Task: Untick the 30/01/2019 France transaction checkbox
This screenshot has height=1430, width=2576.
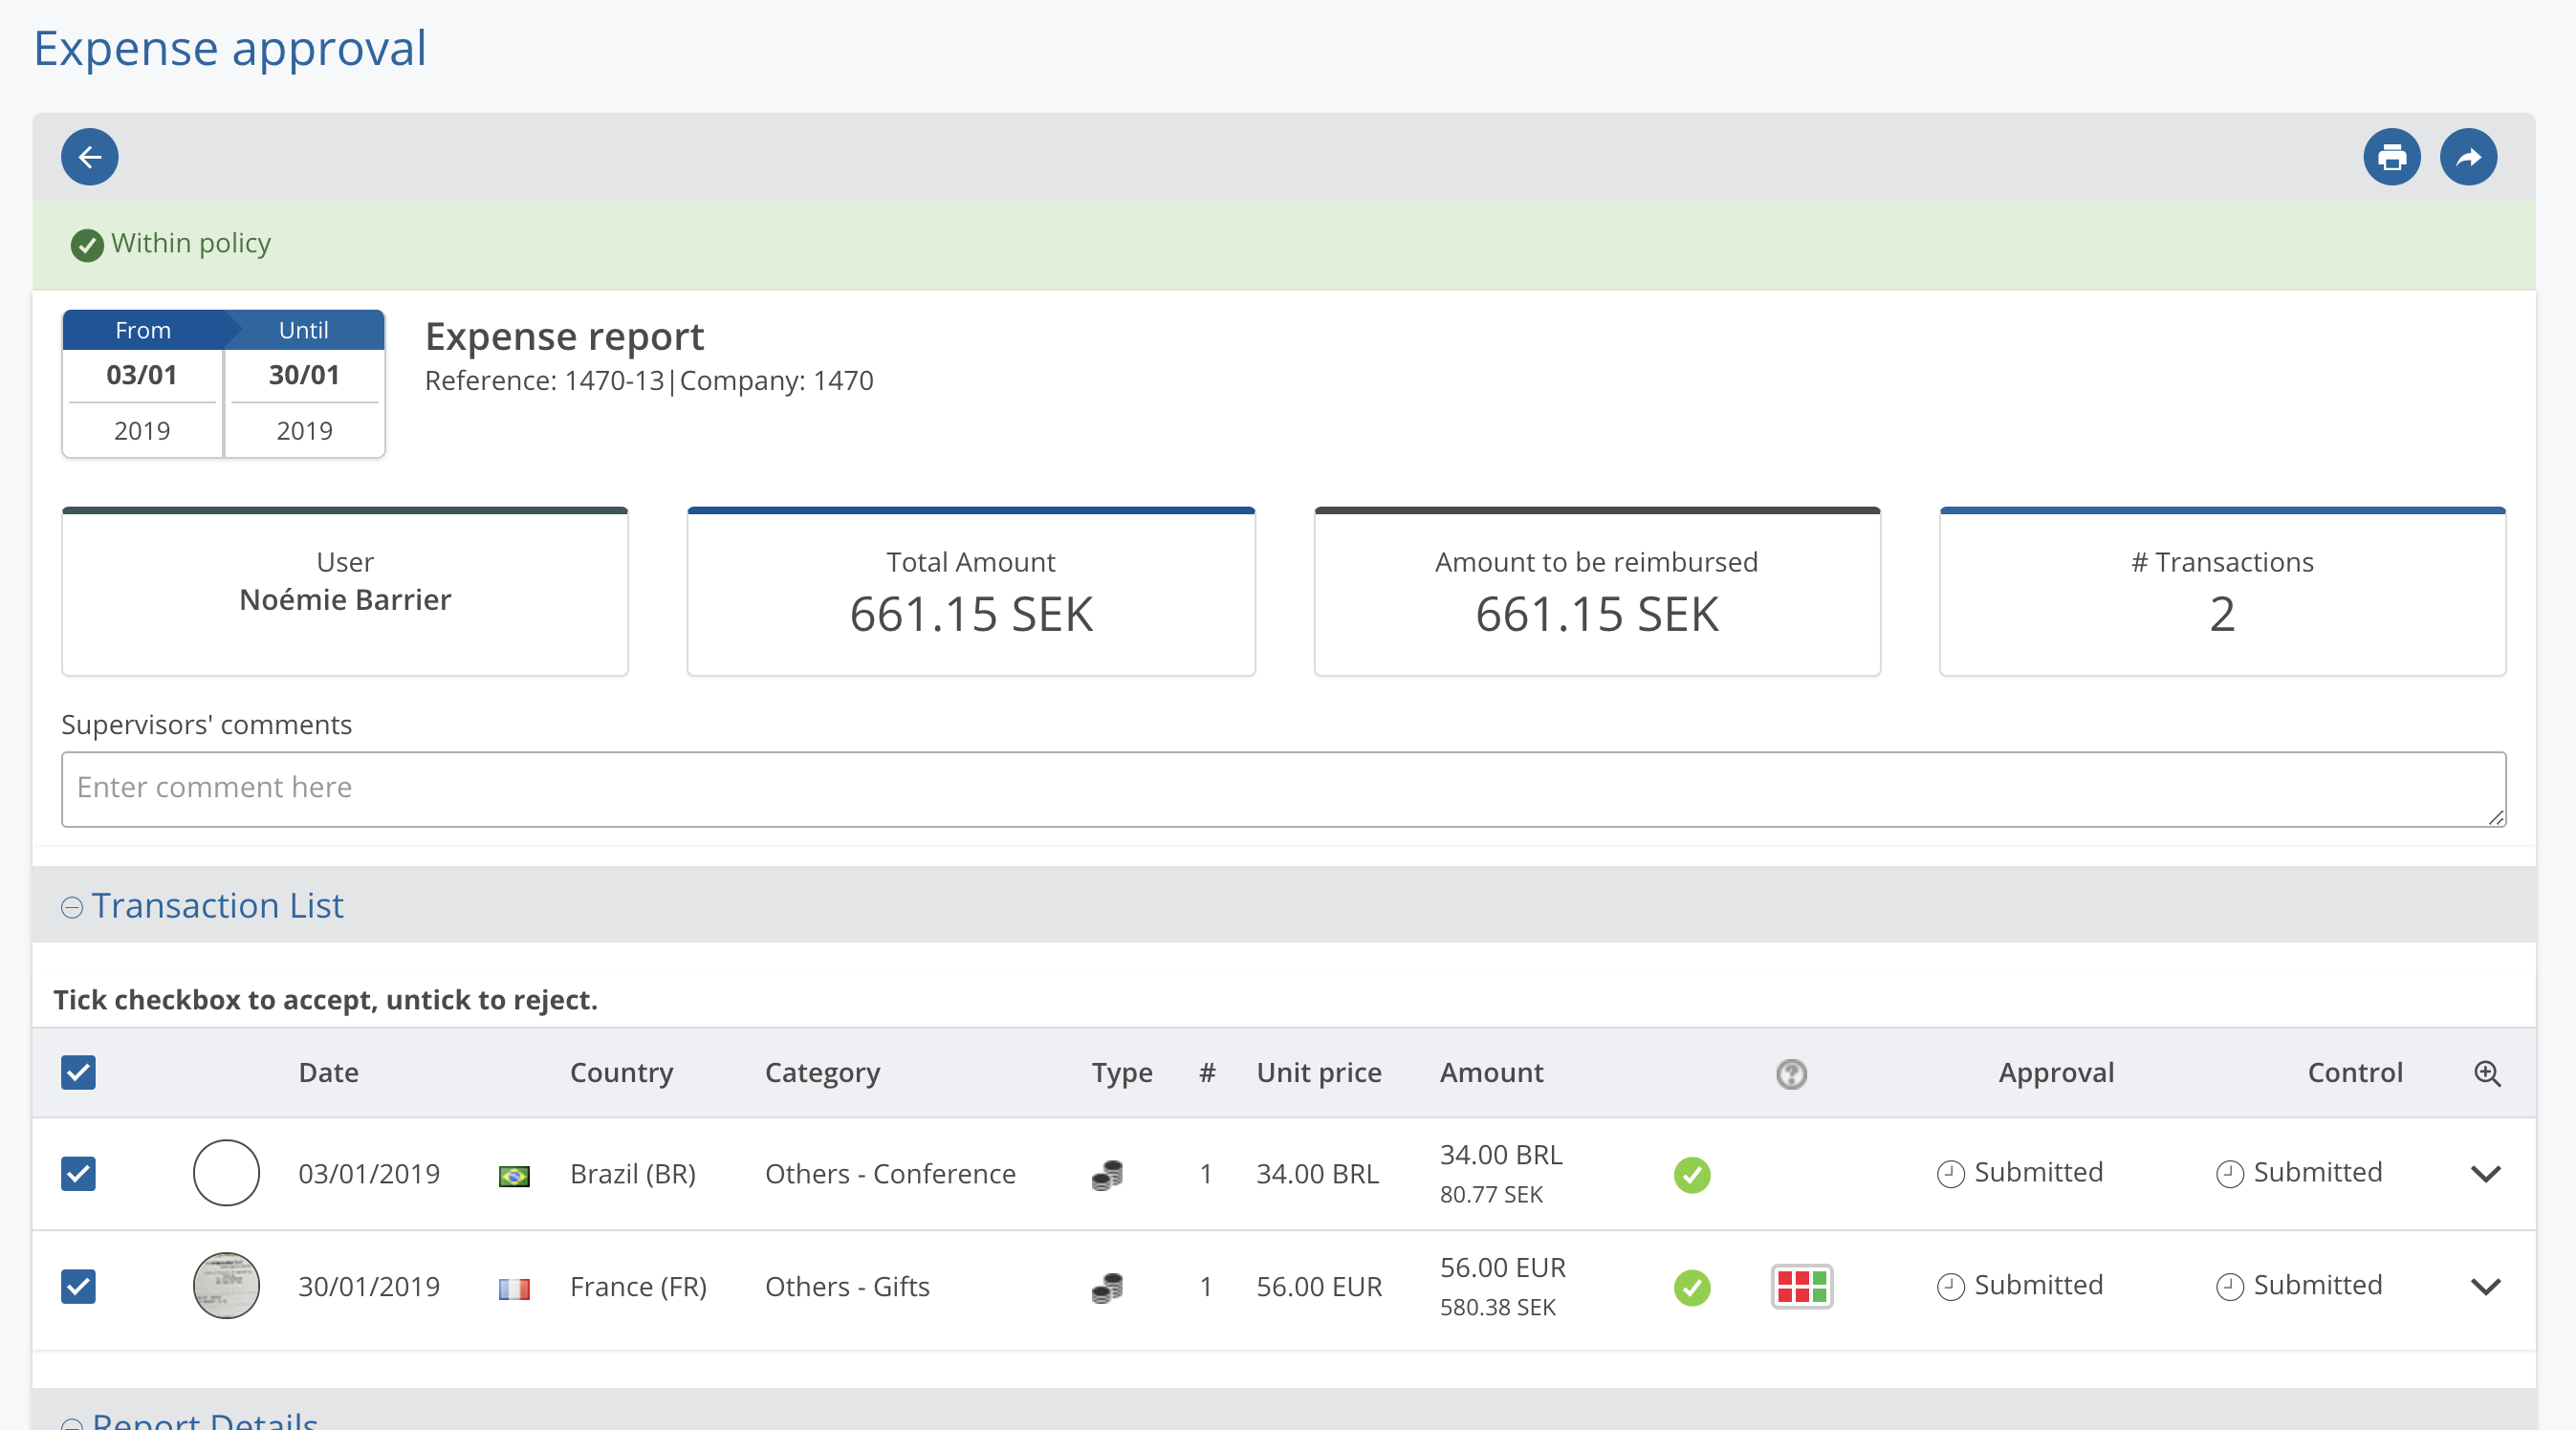Action: click(78, 1286)
